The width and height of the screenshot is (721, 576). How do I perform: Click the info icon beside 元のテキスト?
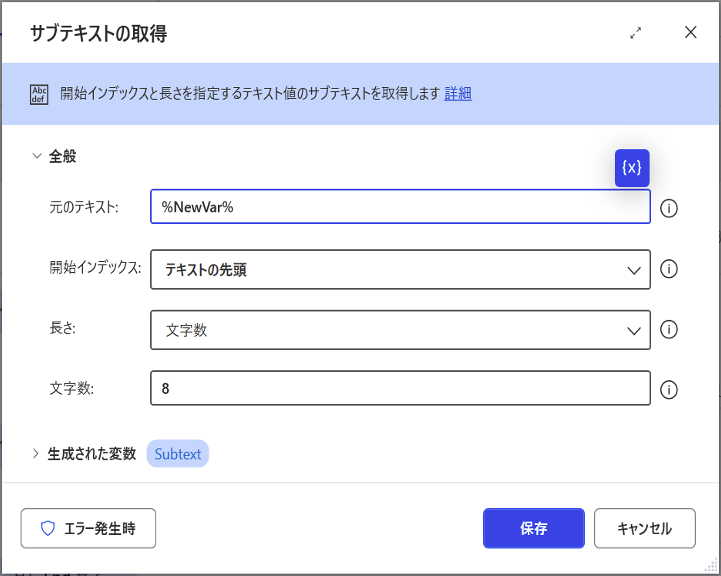(670, 208)
